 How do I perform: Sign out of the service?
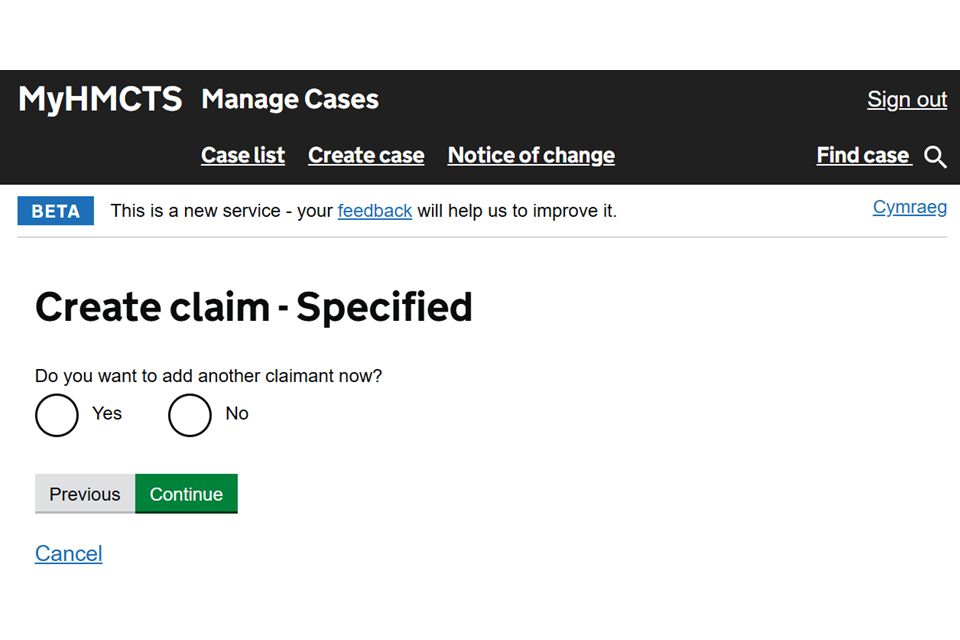pos(907,100)
